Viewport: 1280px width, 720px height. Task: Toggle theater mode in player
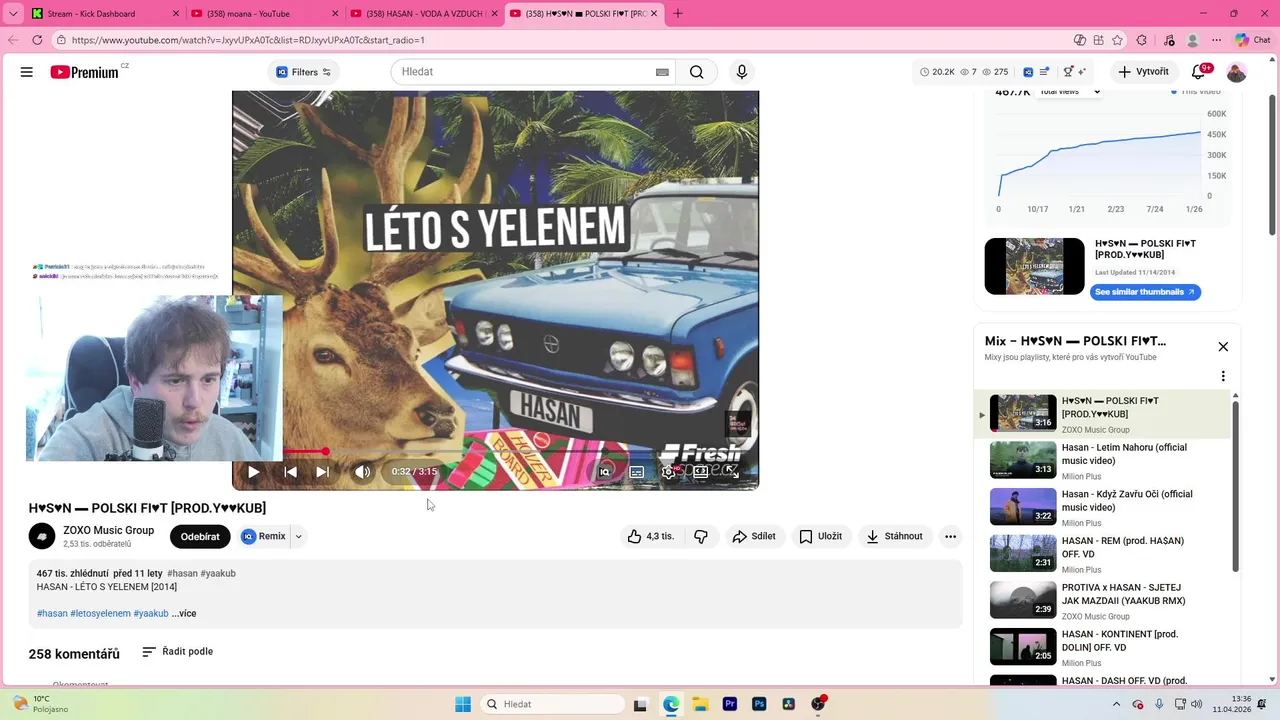click(x=701, y=472)
